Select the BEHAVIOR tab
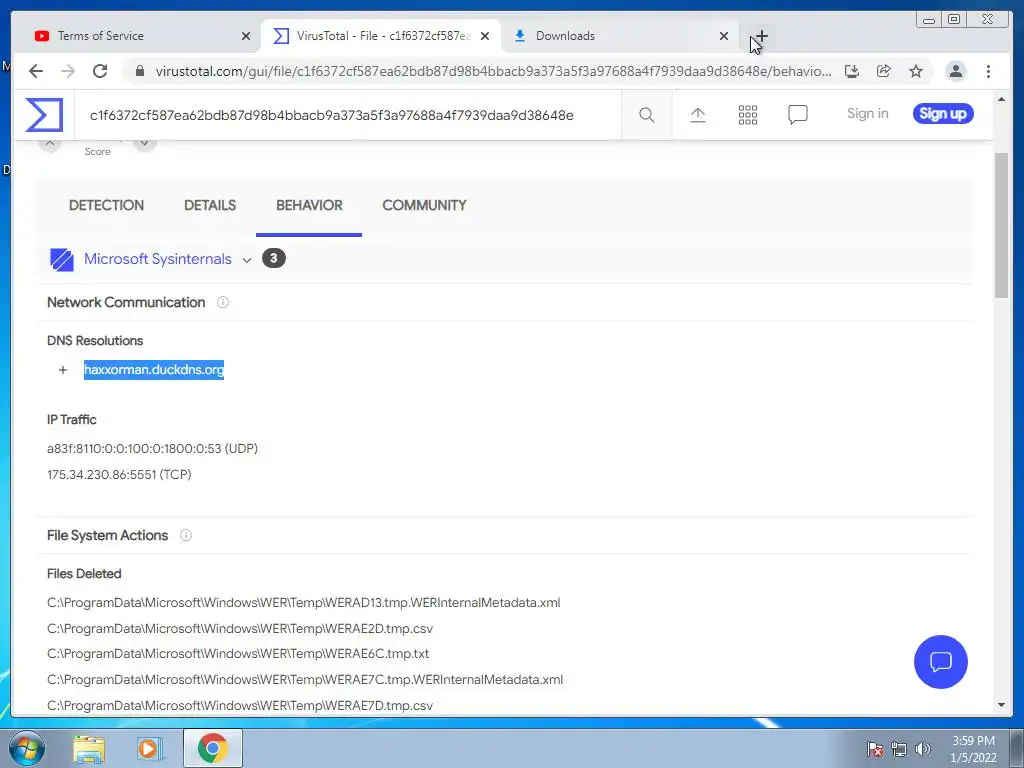Viewport: 1024px width, 768px height. (309, 206)
